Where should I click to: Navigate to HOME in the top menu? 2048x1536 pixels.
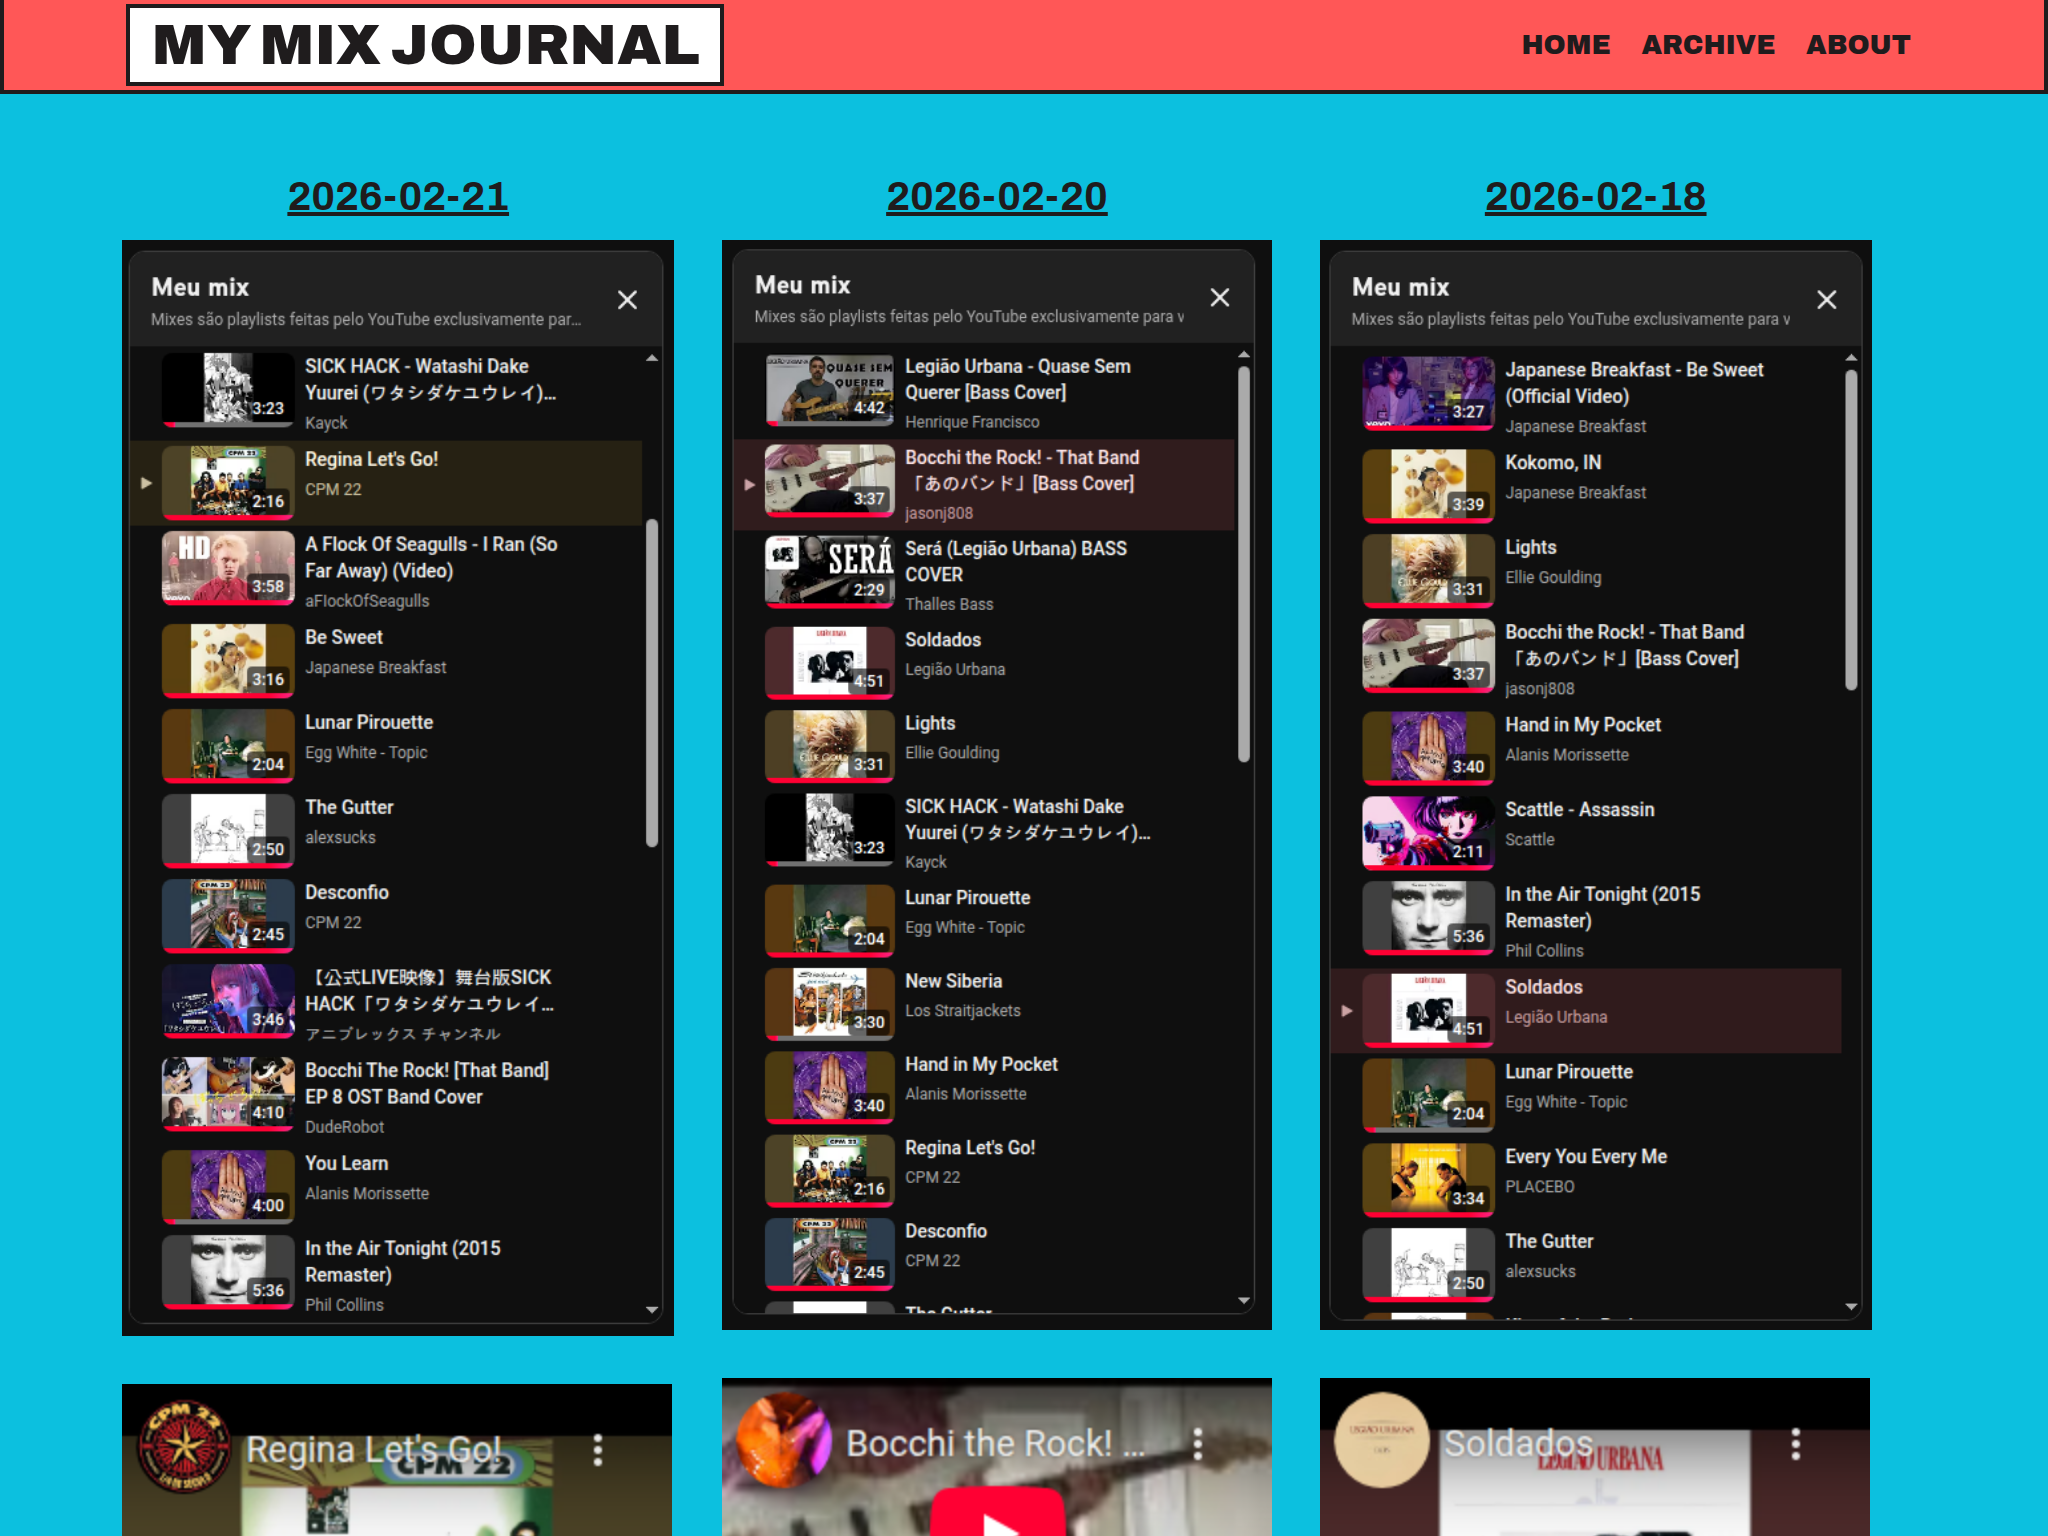tap(1566, 44)
